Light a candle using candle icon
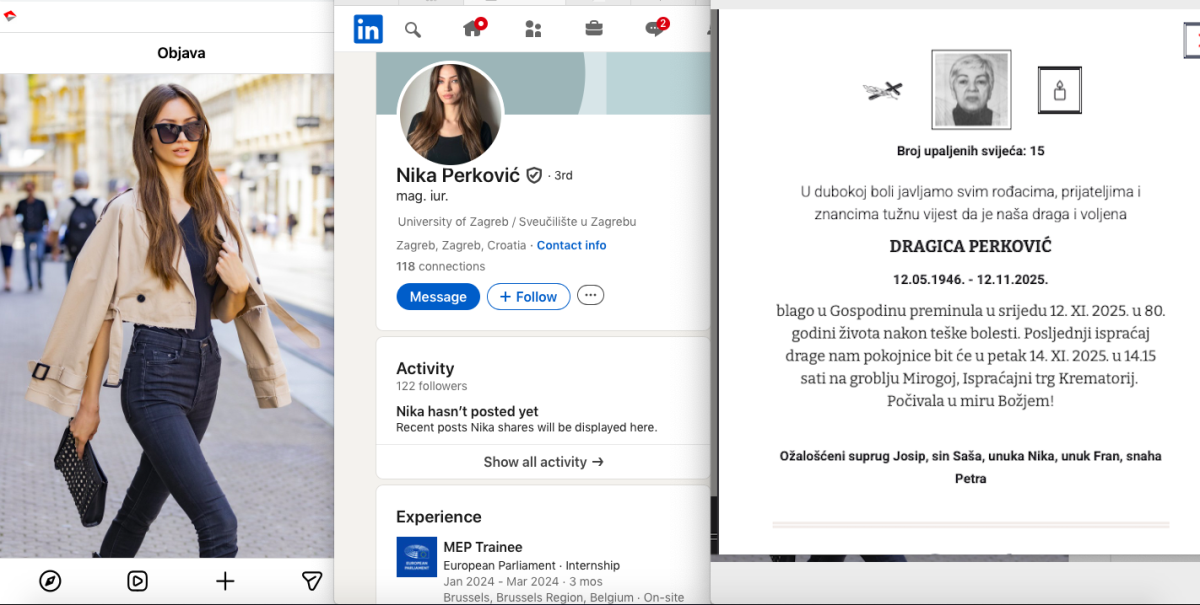The width and height of the screenshot is (1200, 605). coord(1059,91)
